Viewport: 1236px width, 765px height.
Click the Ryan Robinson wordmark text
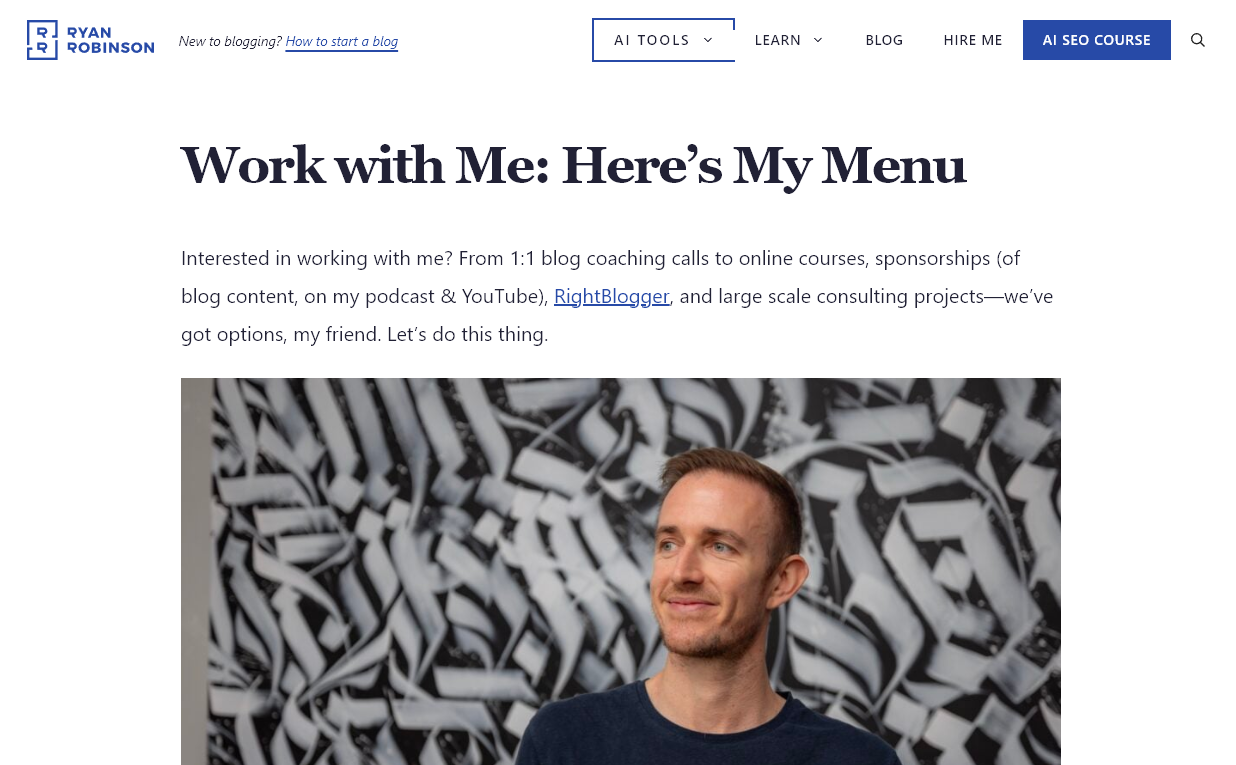click(x=110, y=40)
